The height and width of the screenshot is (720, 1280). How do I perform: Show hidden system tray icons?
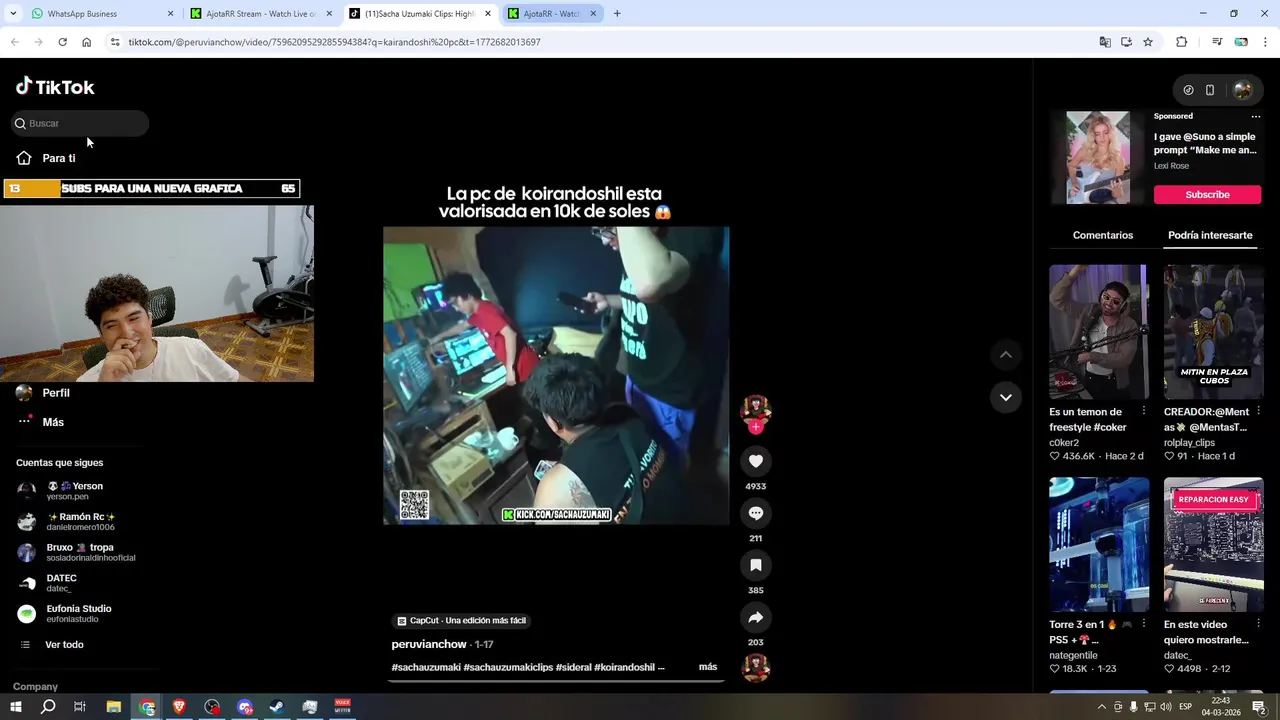point(1101,707)
